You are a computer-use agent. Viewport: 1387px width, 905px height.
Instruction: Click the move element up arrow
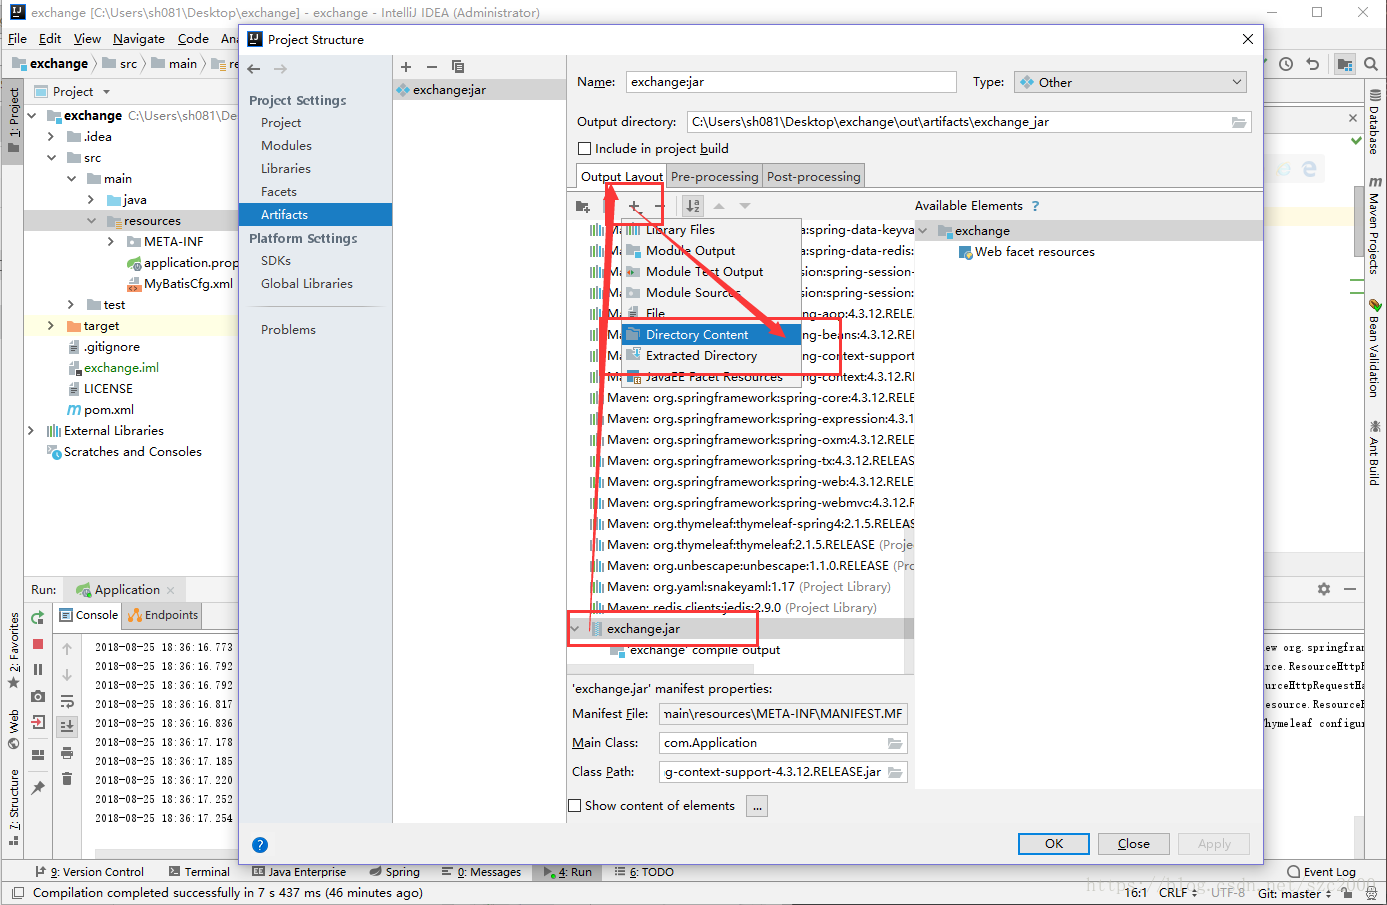pyautogui.click(x=719, y=206)
